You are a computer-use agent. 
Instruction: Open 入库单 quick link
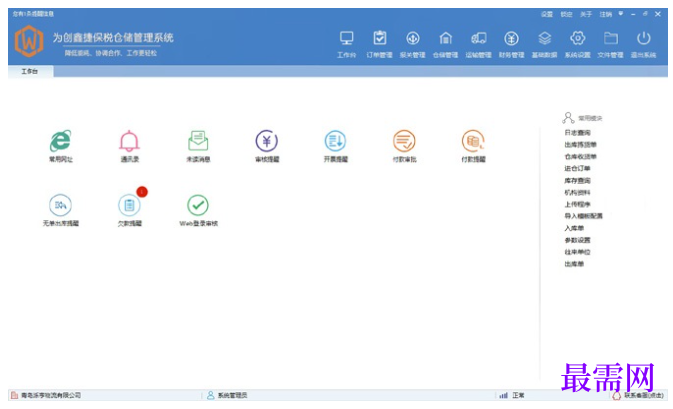[x=574, y=228]
